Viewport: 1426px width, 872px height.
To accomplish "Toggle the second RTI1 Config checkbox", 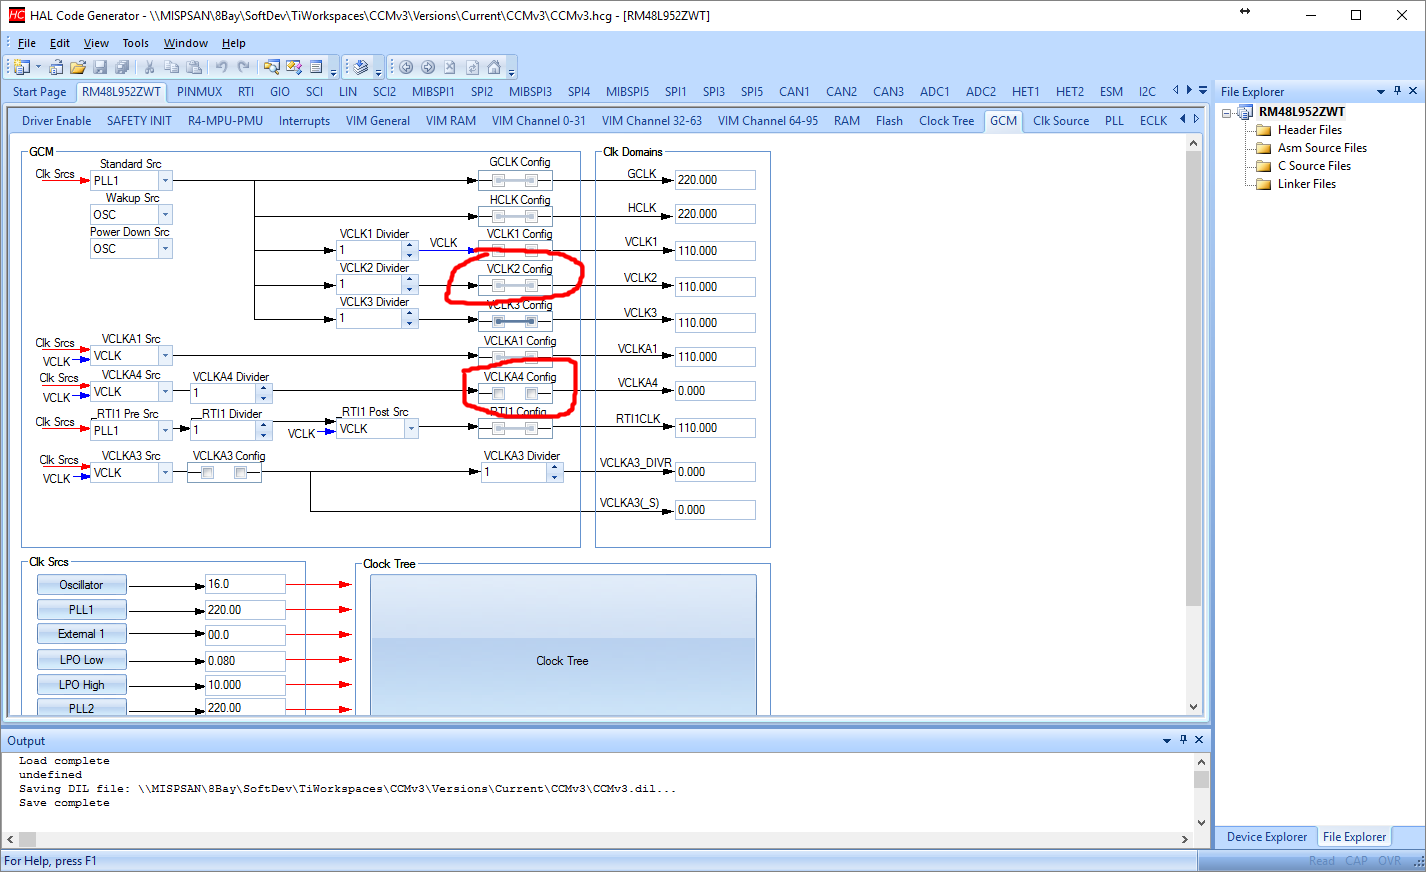I will [x=531, y=428].
